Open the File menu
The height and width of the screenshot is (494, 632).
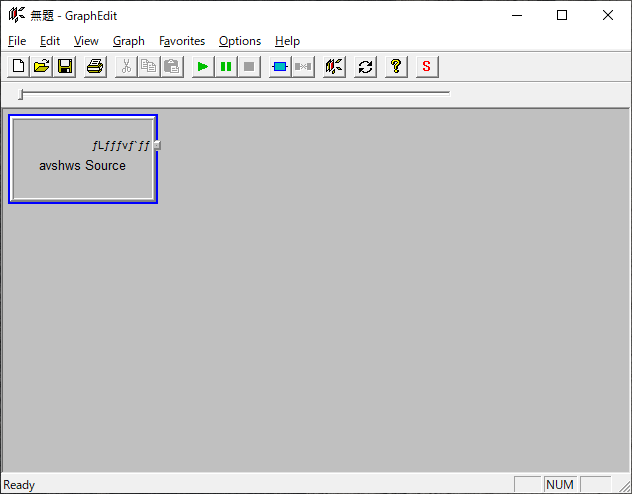(17, 41)
